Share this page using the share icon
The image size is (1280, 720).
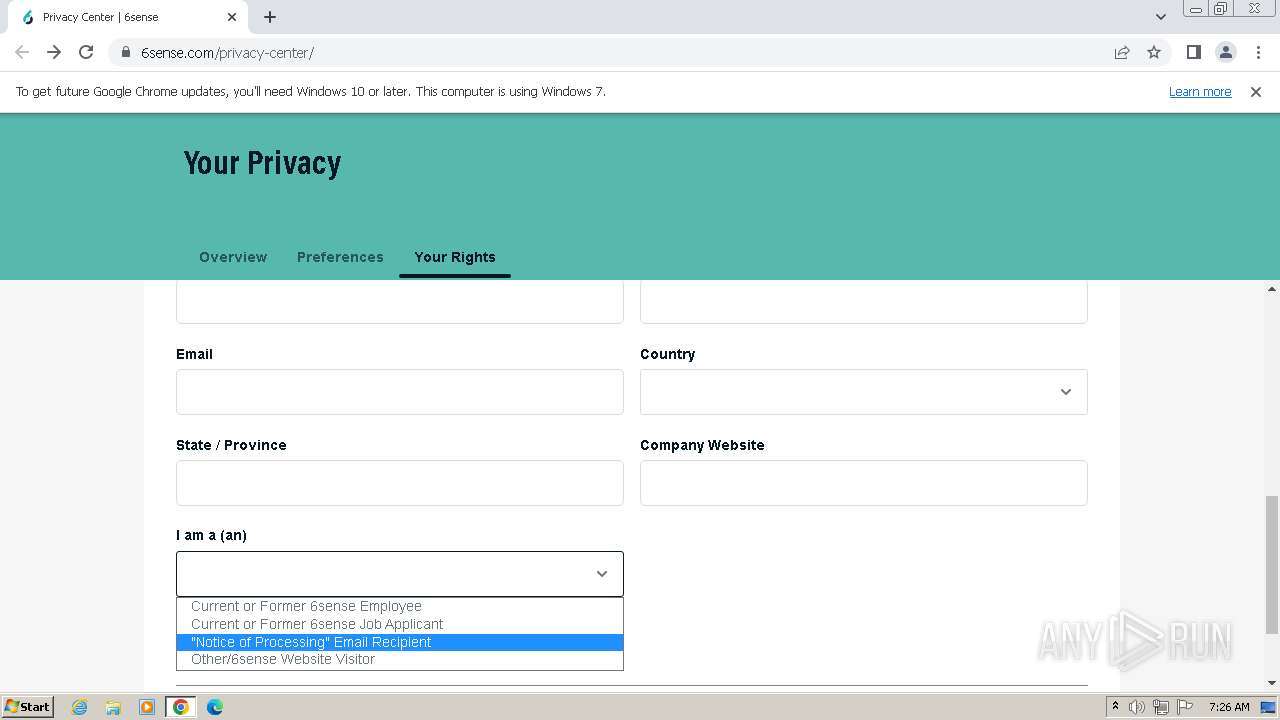(x=1122, y=52)
